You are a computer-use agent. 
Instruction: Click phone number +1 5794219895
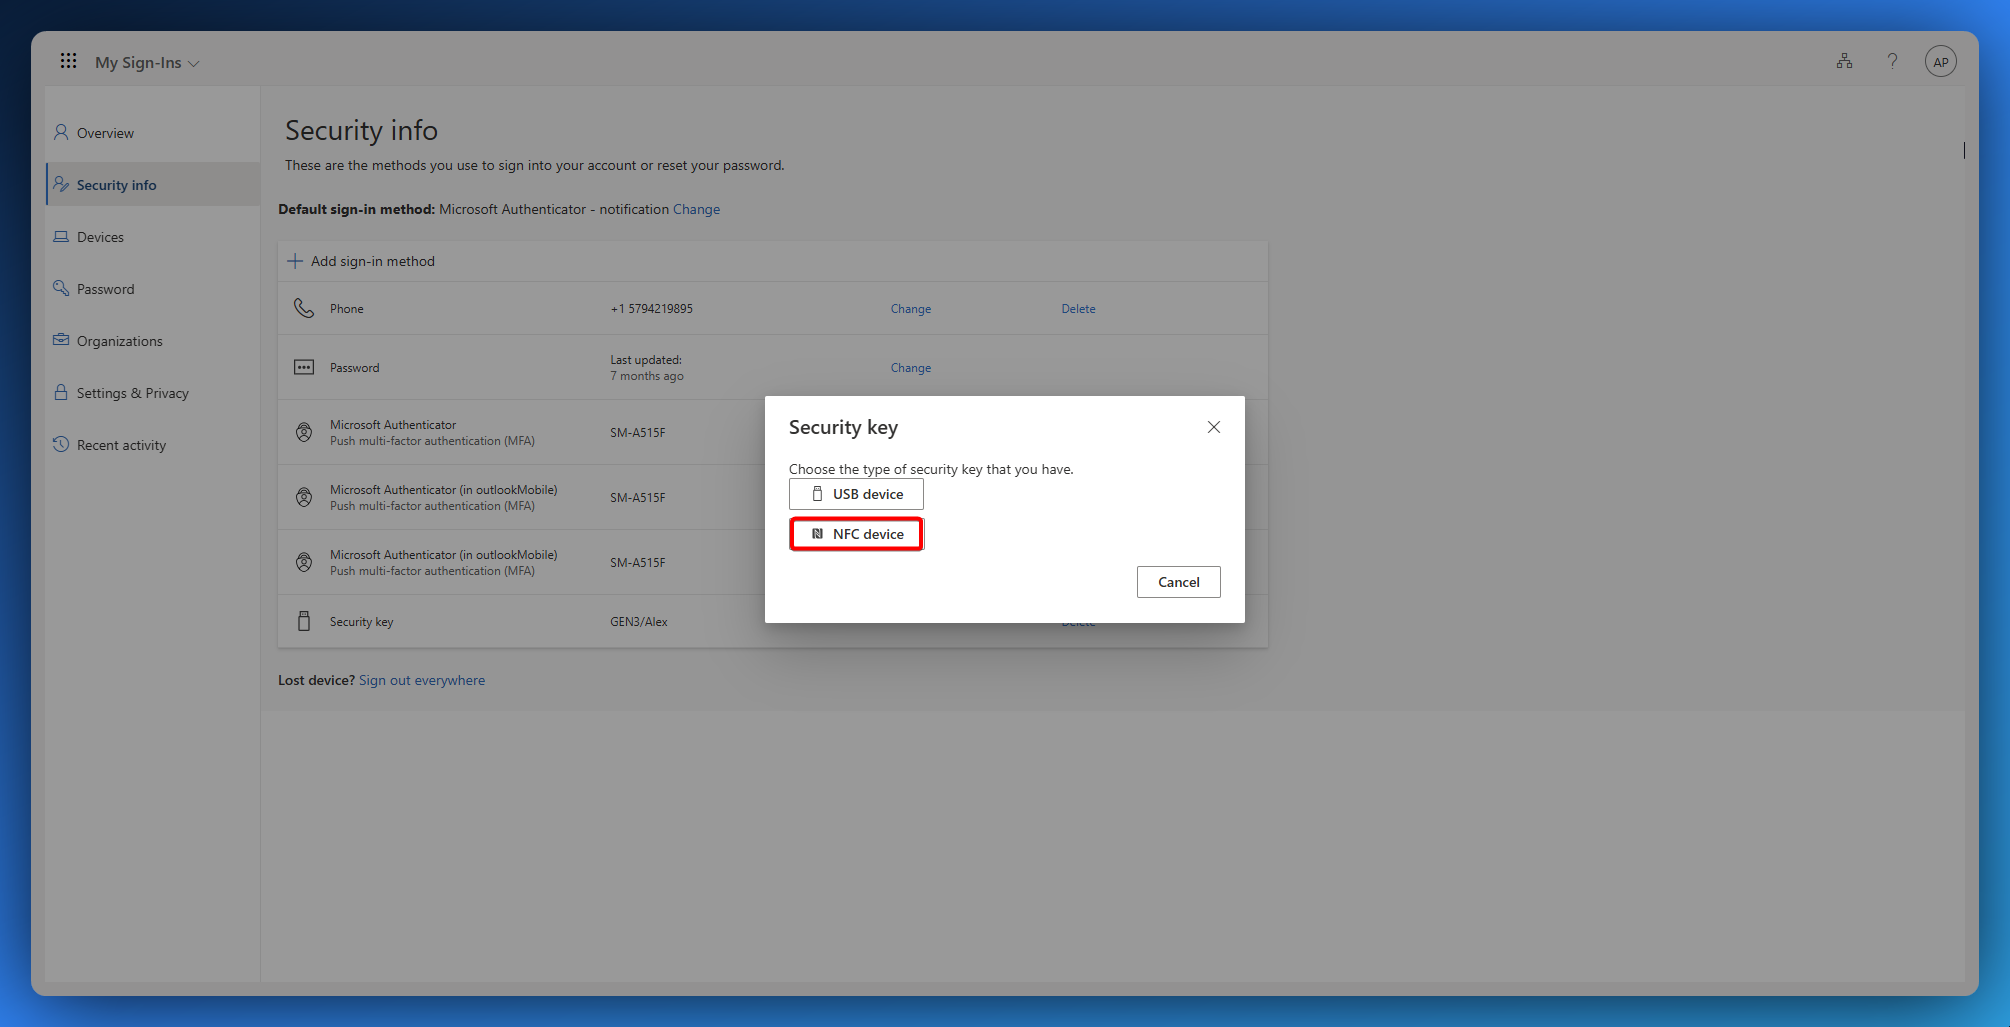click(x=651, y=309)
